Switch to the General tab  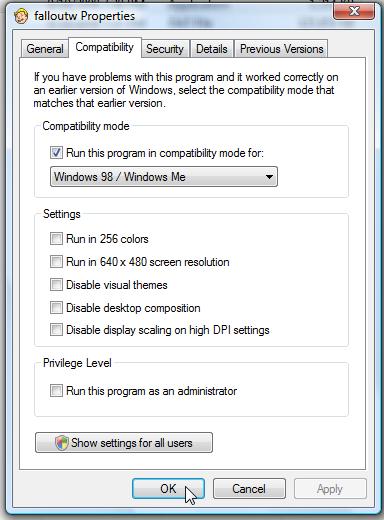point(45,49)
